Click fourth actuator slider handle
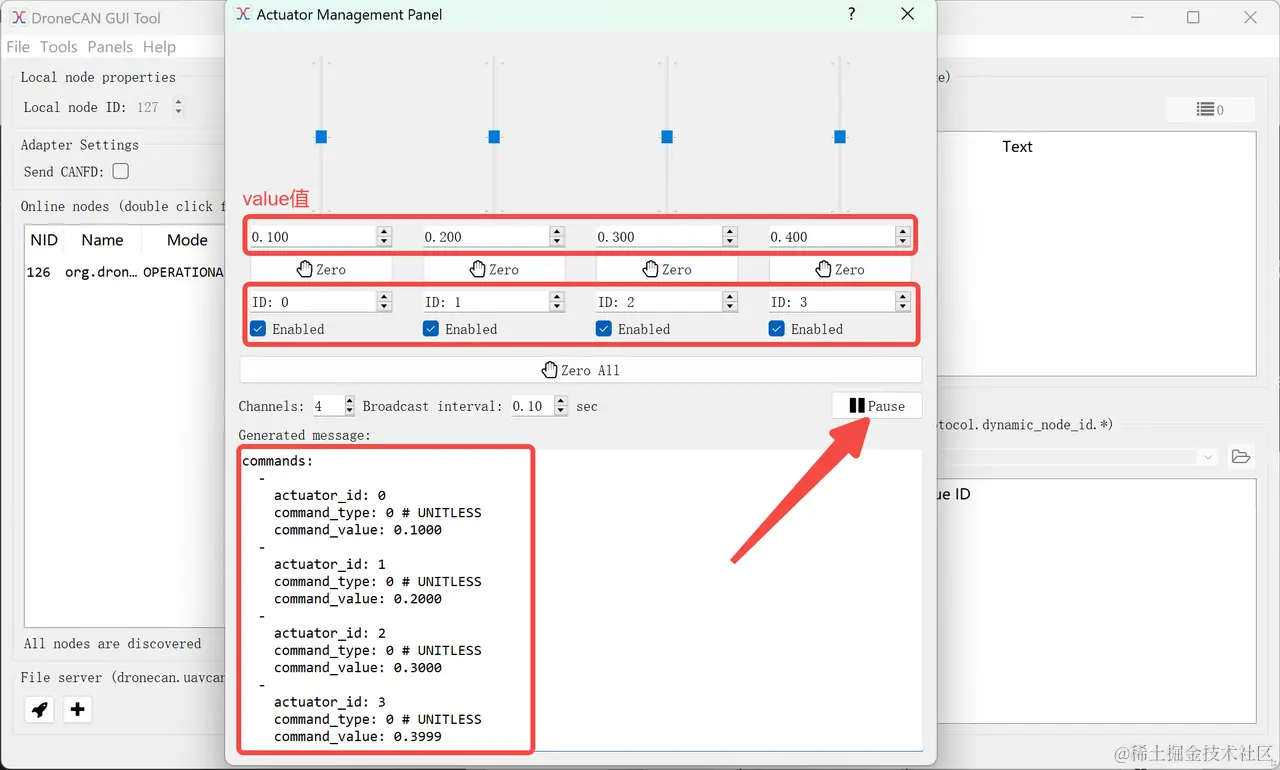This screenshot has height=770, width=1280. point(840,137)
